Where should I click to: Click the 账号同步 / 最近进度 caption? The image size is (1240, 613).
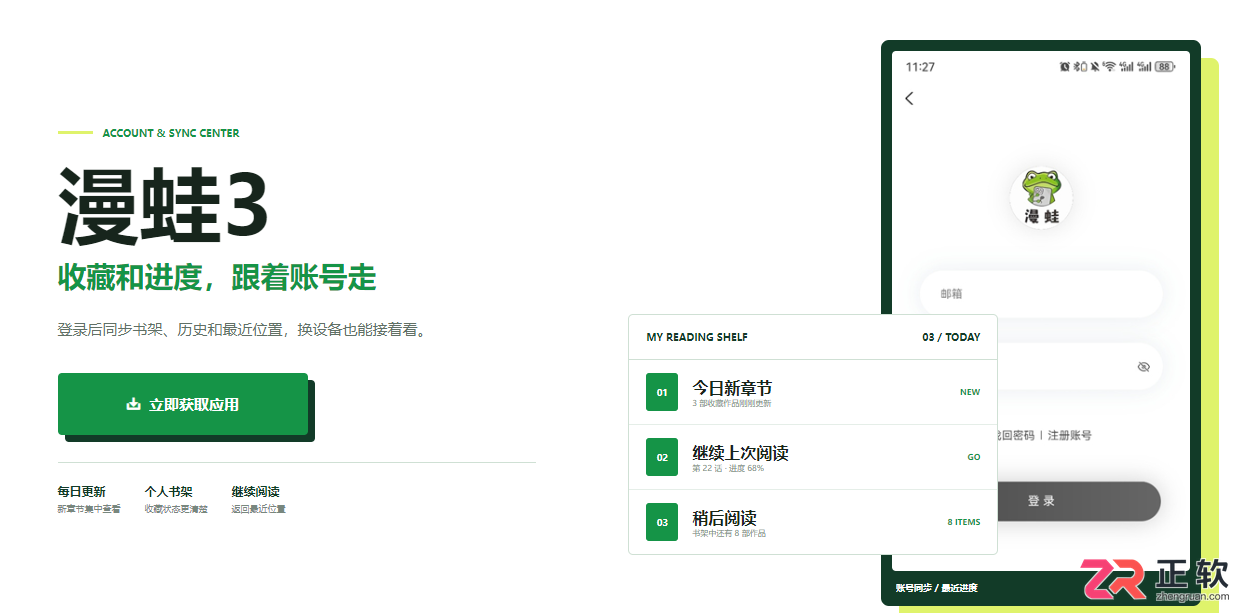coord(937,588)
